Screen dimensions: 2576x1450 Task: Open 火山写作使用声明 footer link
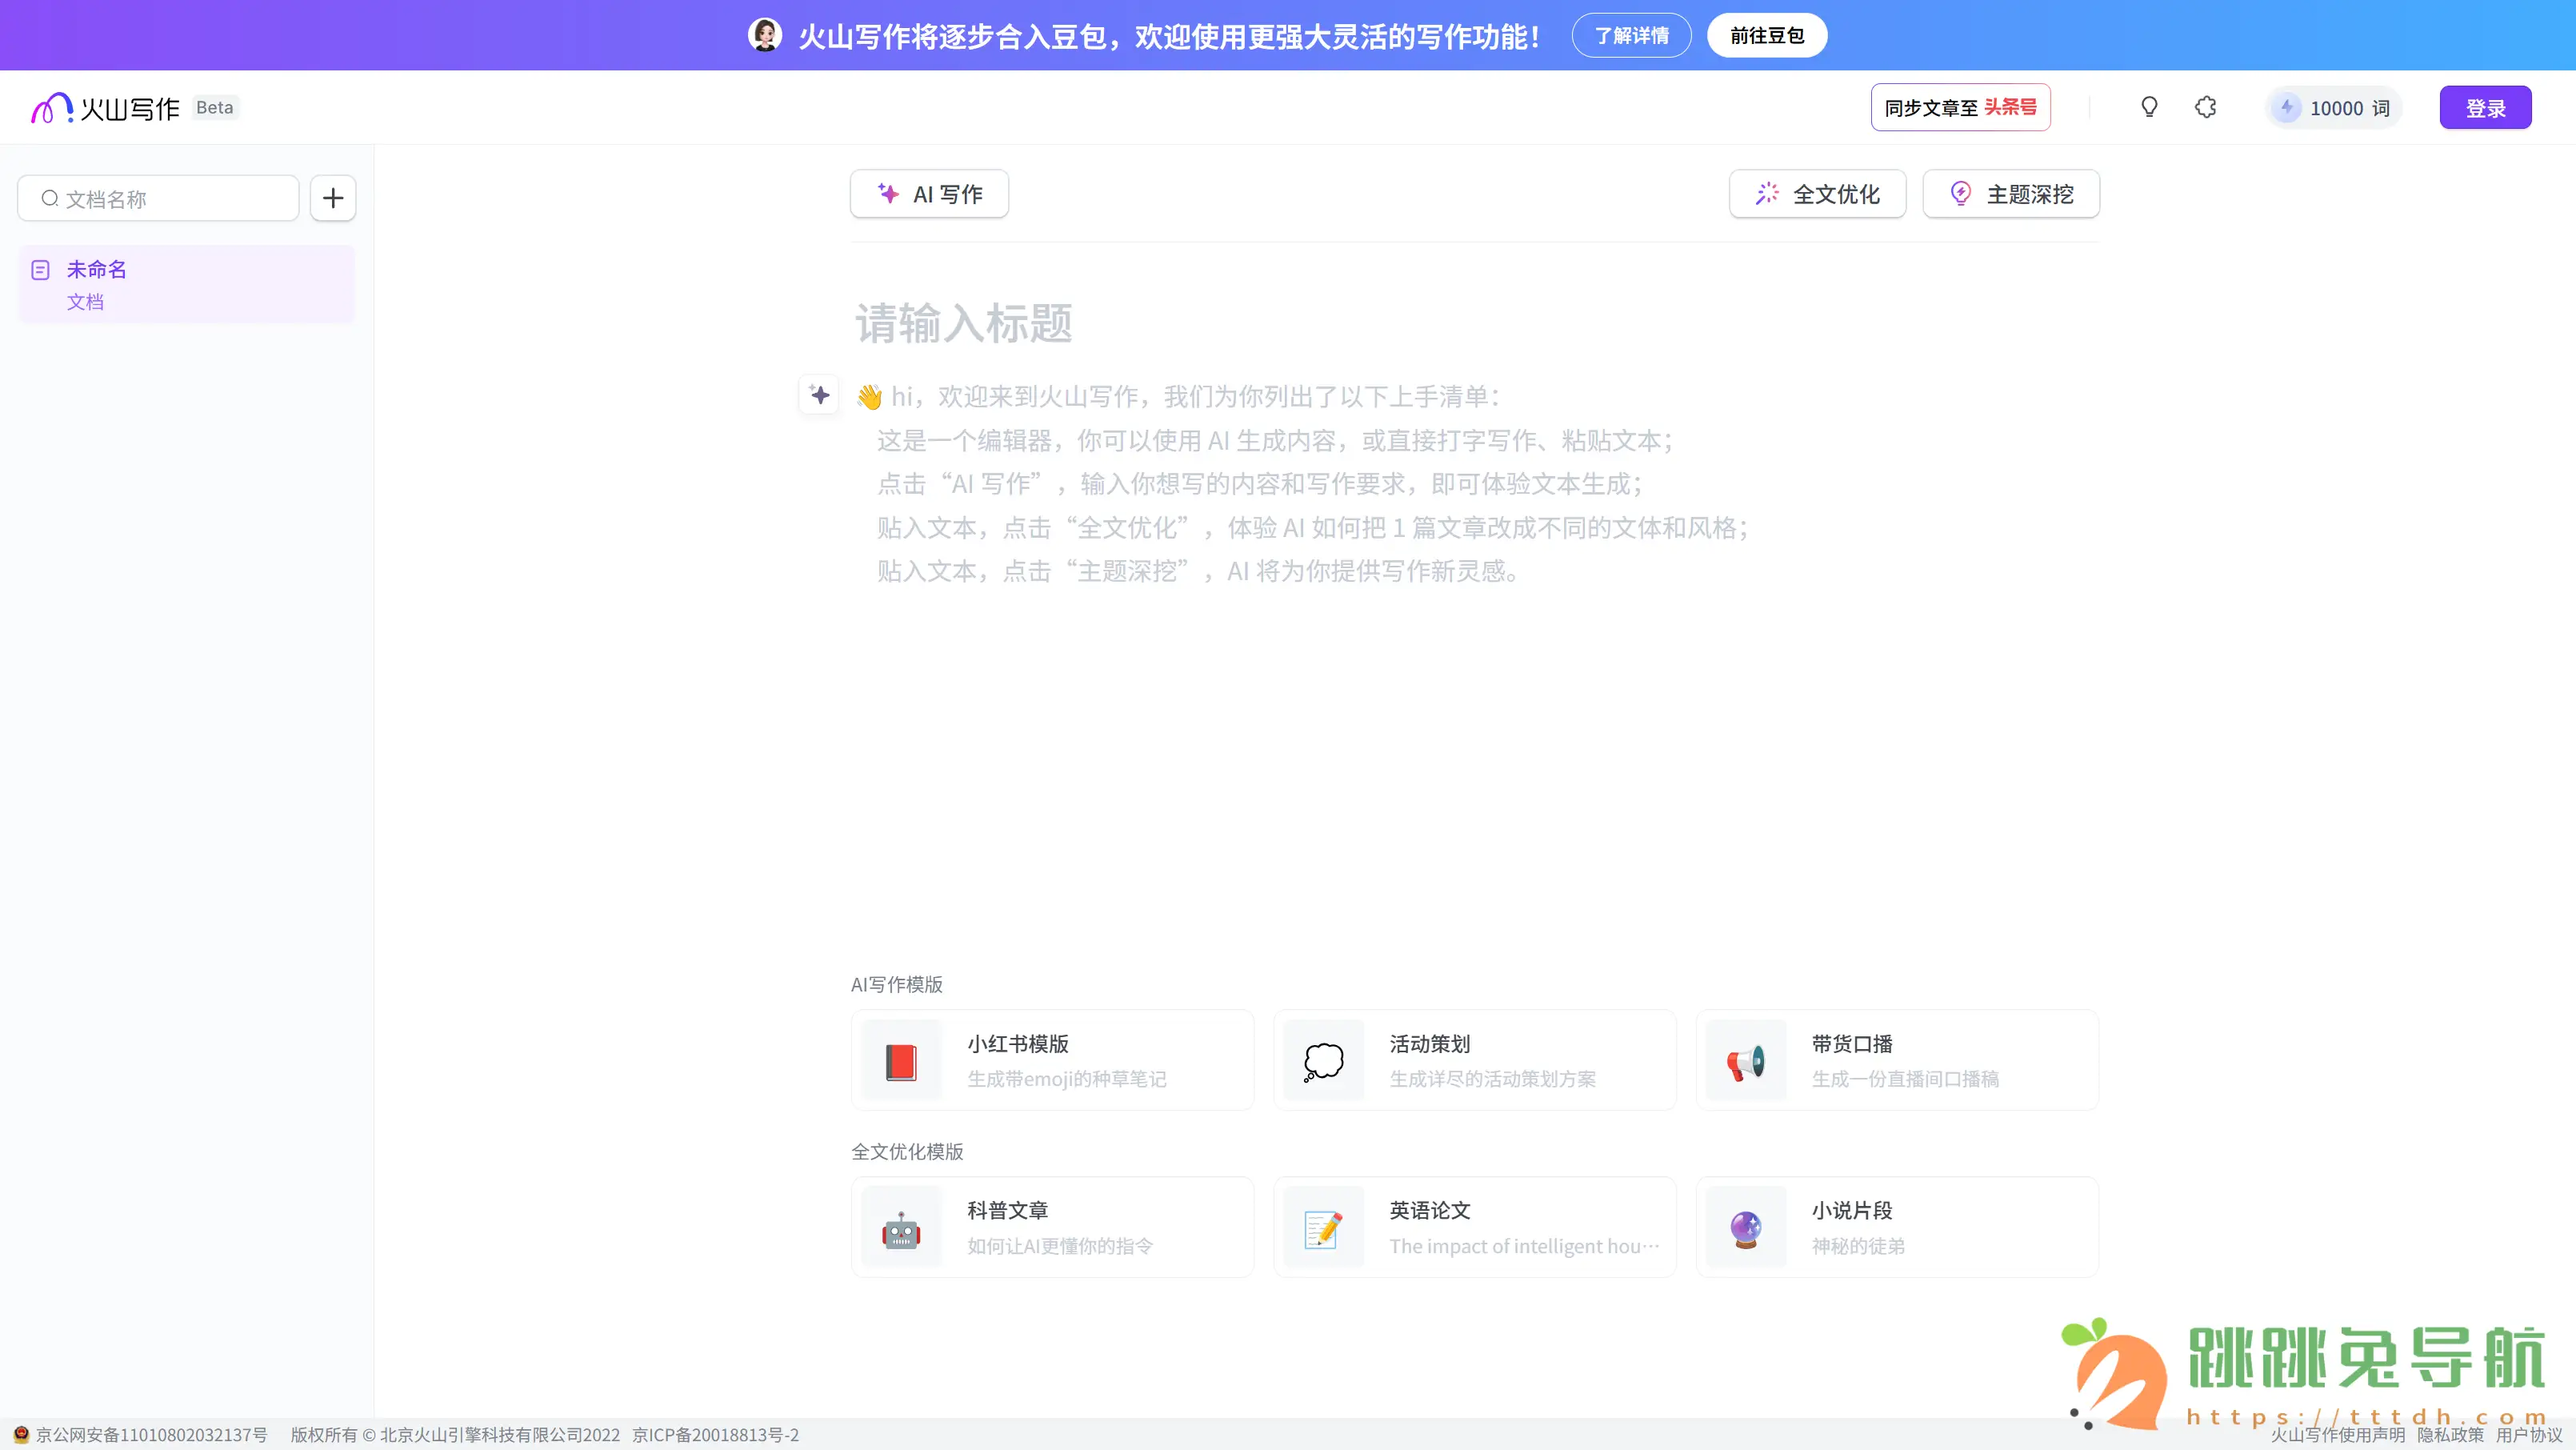2337,1435
